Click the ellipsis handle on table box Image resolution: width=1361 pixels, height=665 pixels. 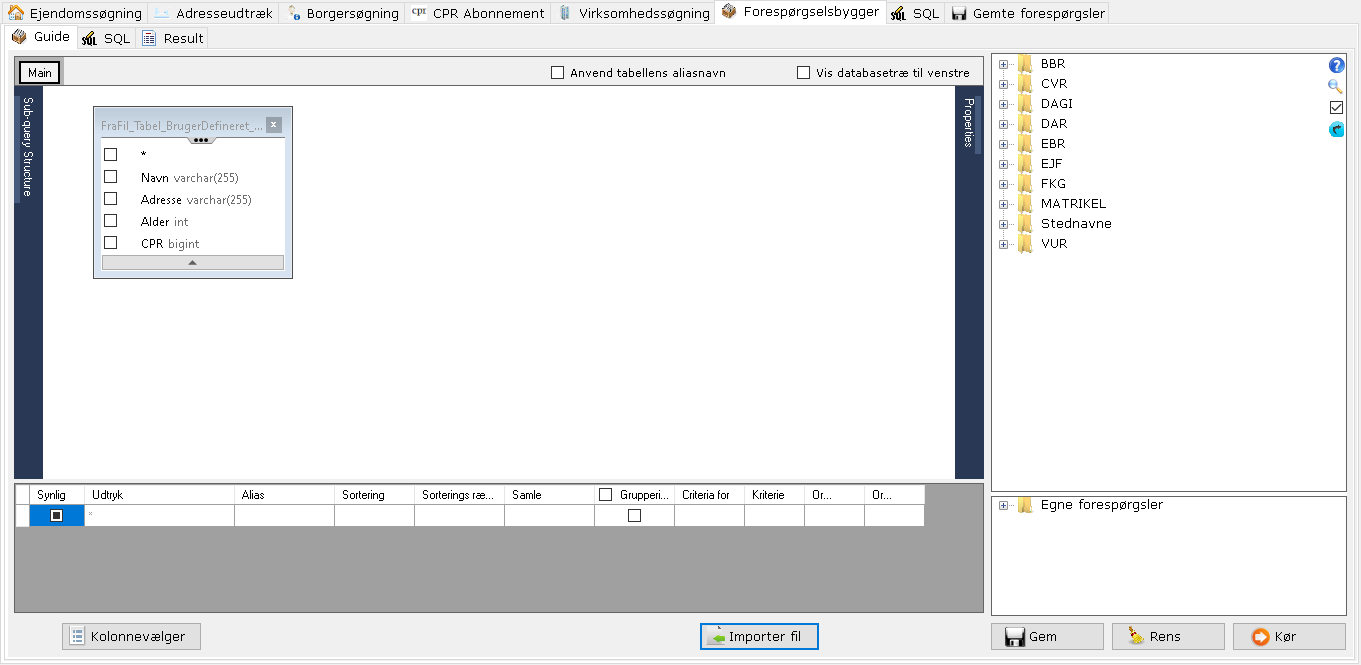[201, 140]
